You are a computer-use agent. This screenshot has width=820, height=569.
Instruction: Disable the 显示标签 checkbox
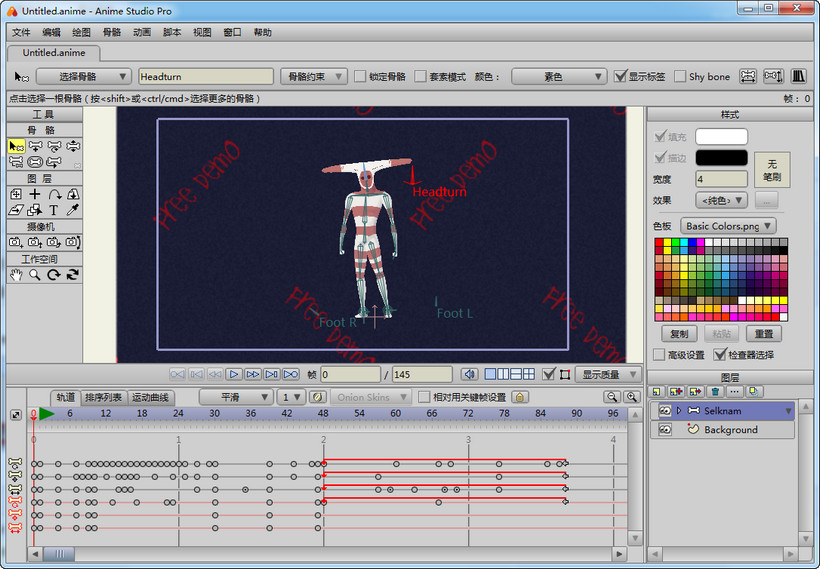(x=621, y=76)
